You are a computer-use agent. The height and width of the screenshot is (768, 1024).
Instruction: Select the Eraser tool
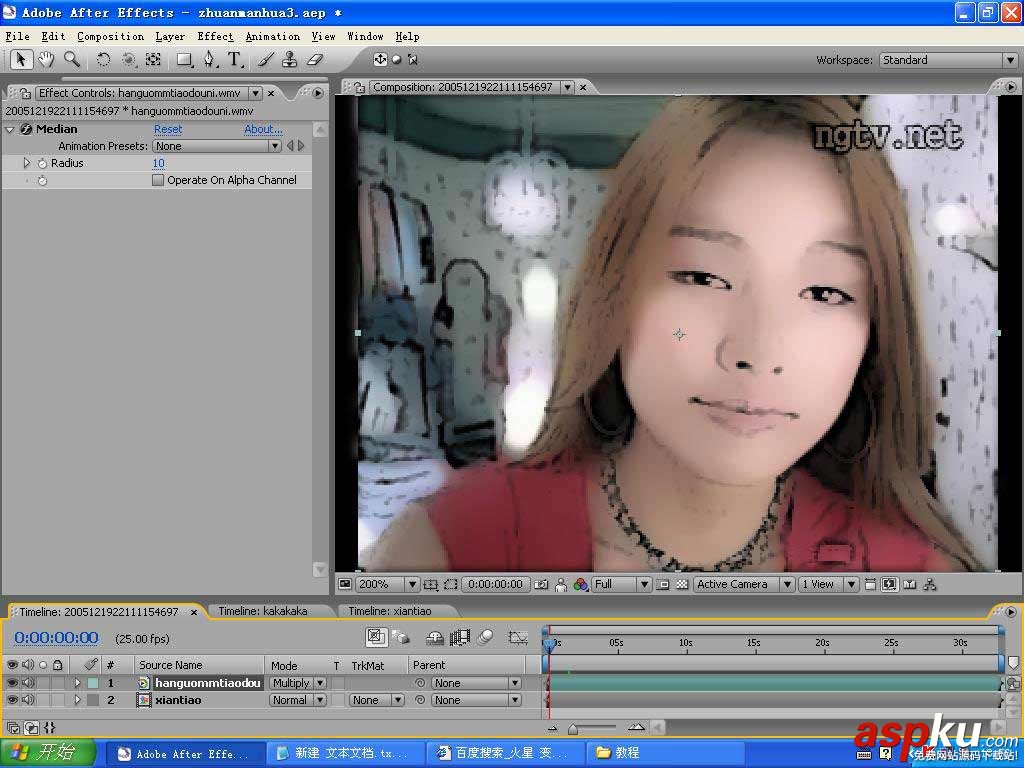[315, 59]
